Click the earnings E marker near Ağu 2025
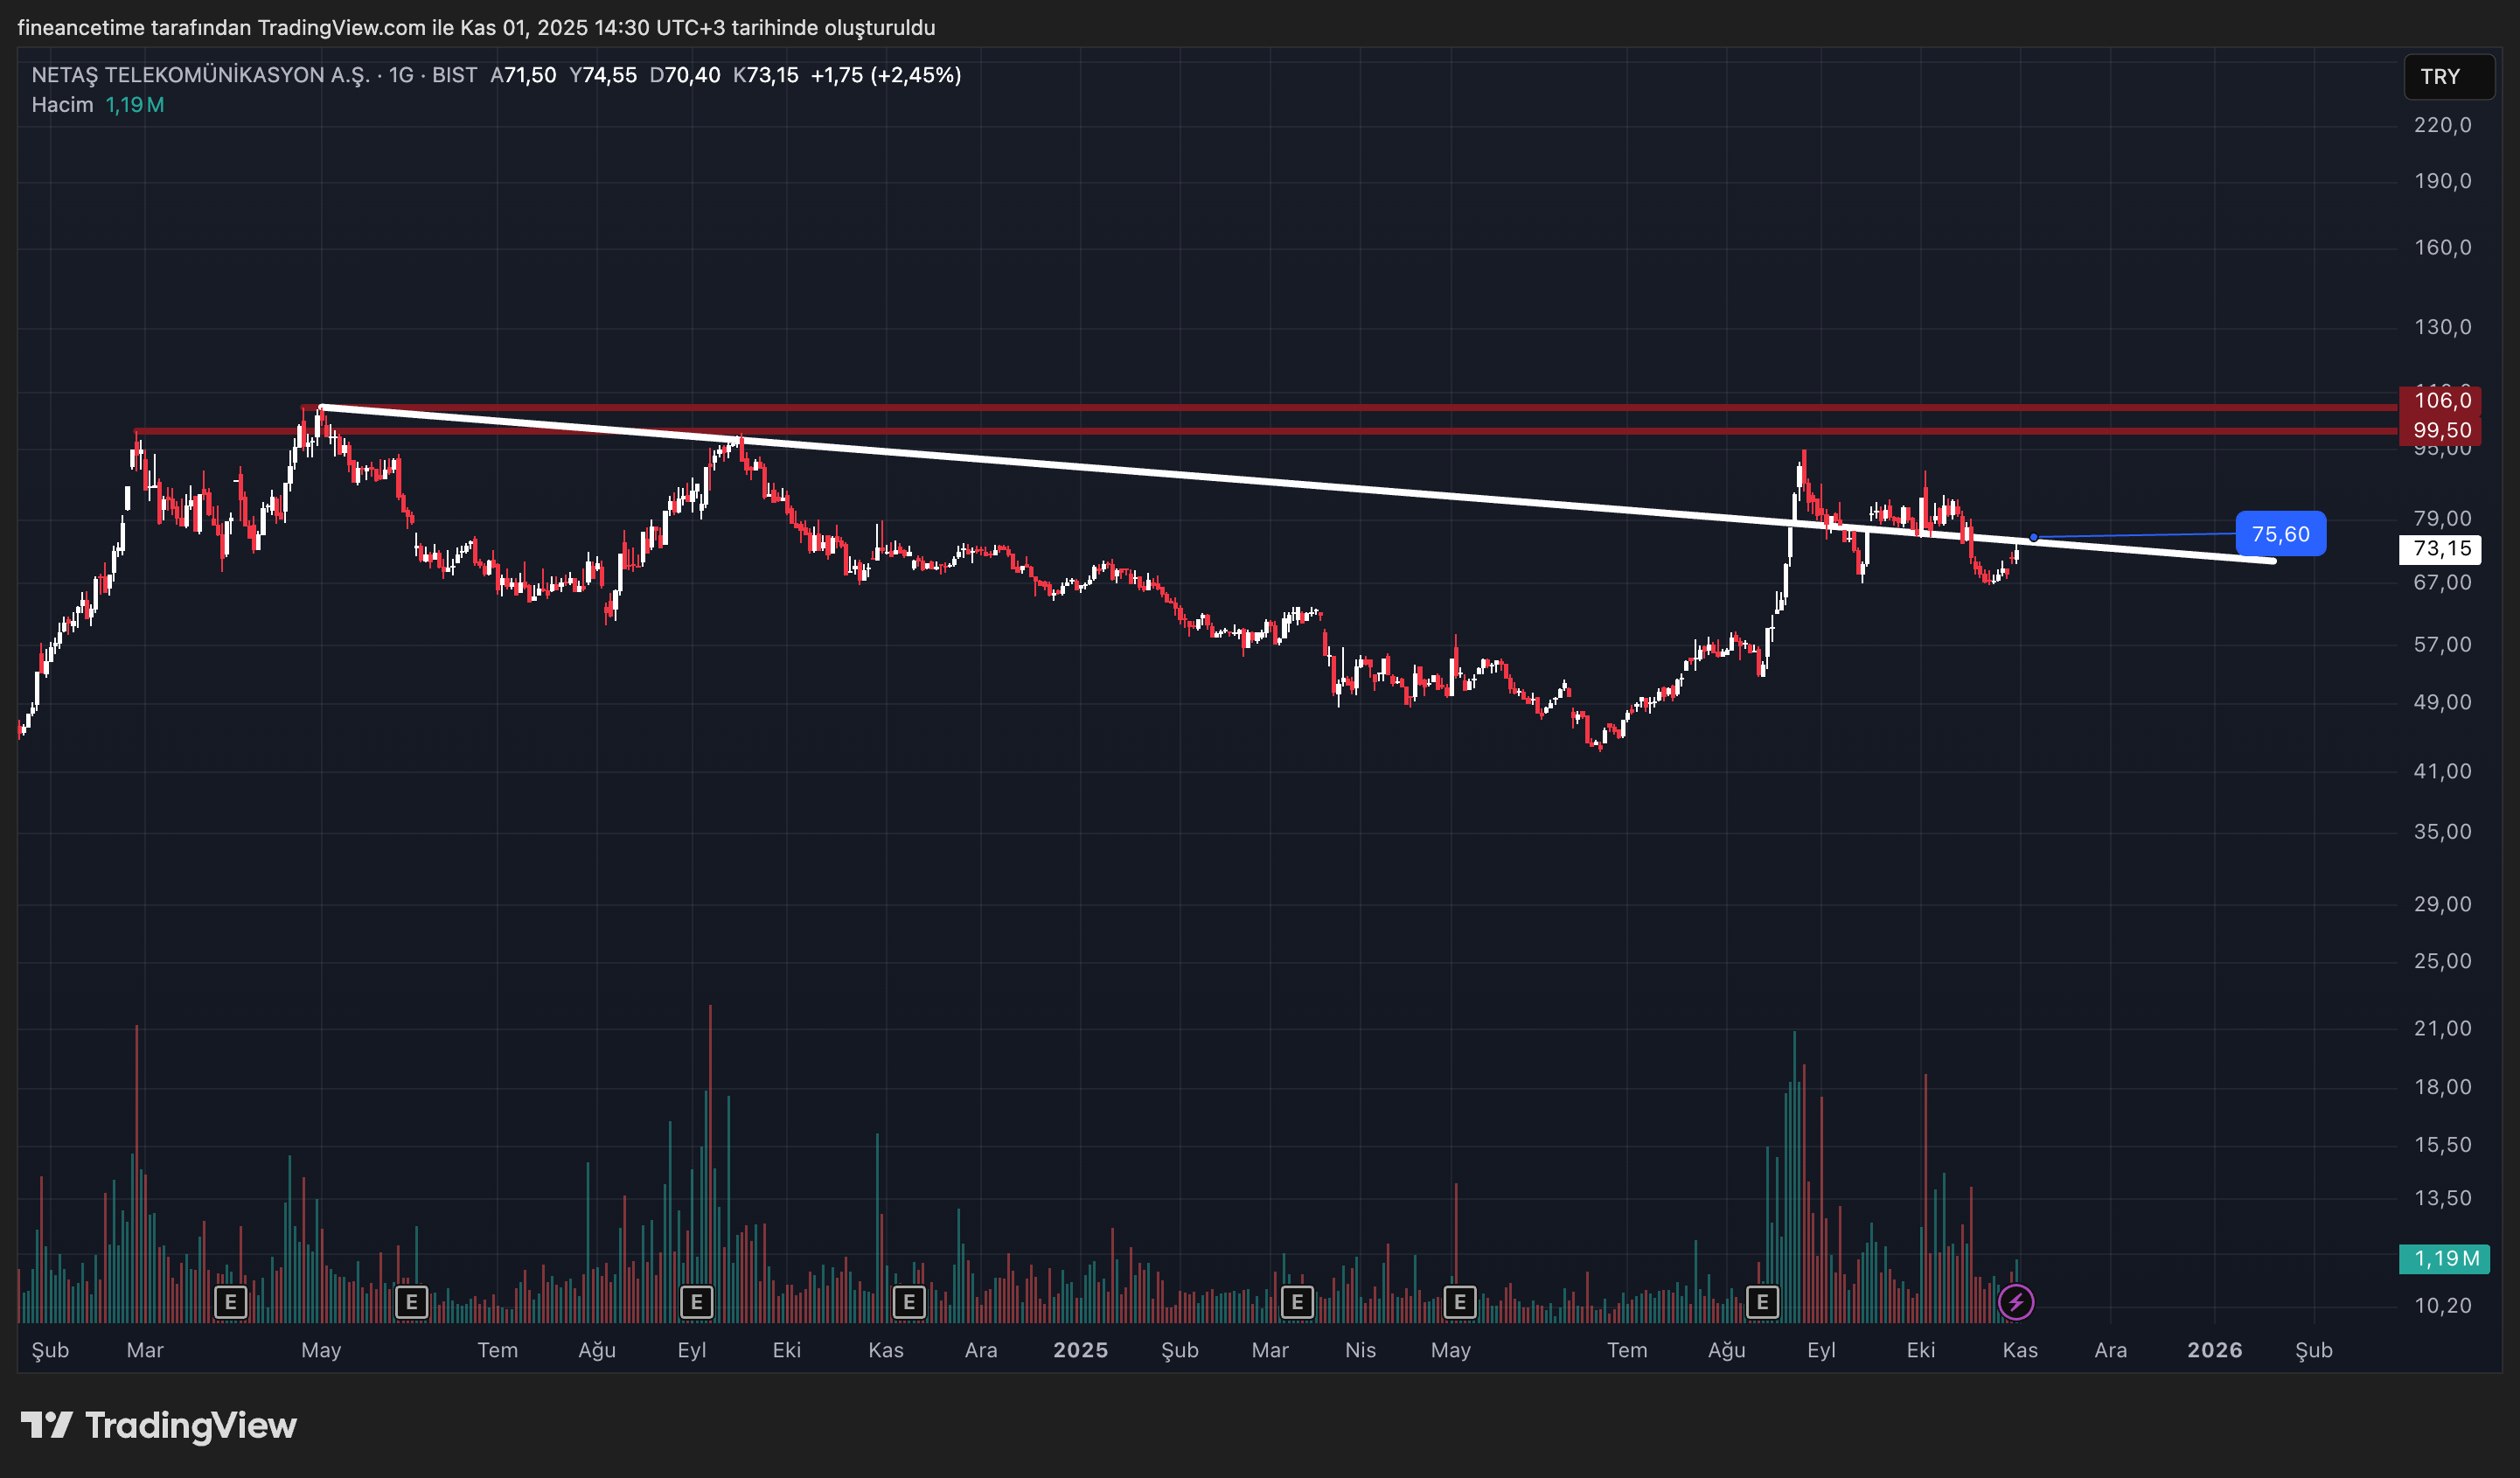The image size is (2520, 1478). 1762,1302
